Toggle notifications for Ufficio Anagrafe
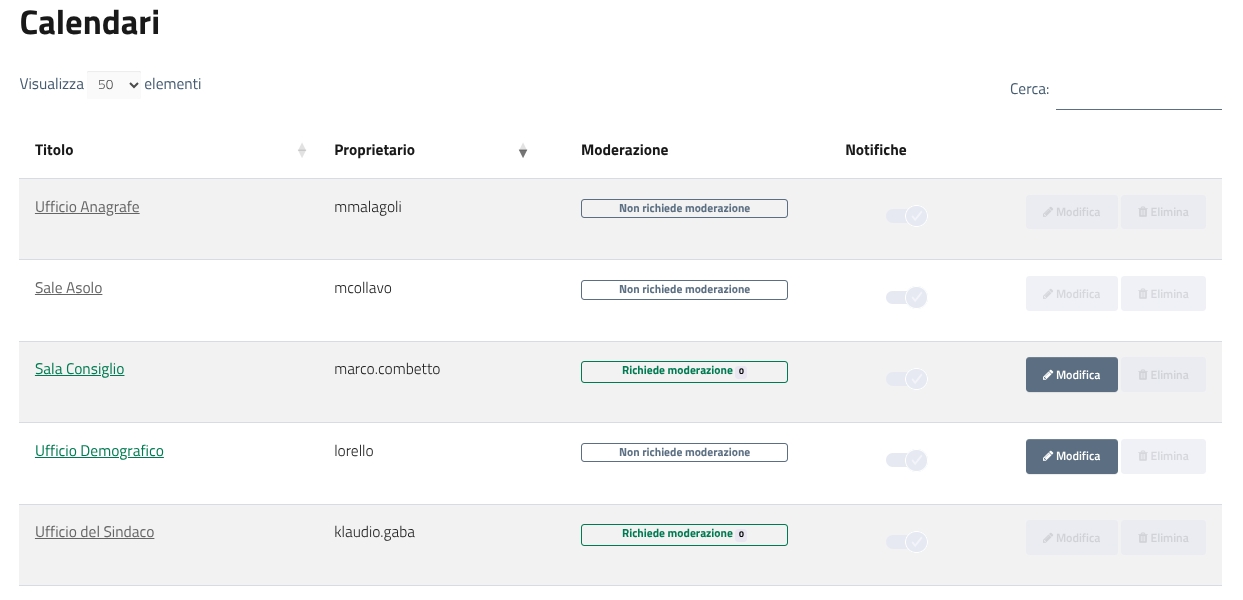1243x600 pixels. pos(906,215)
